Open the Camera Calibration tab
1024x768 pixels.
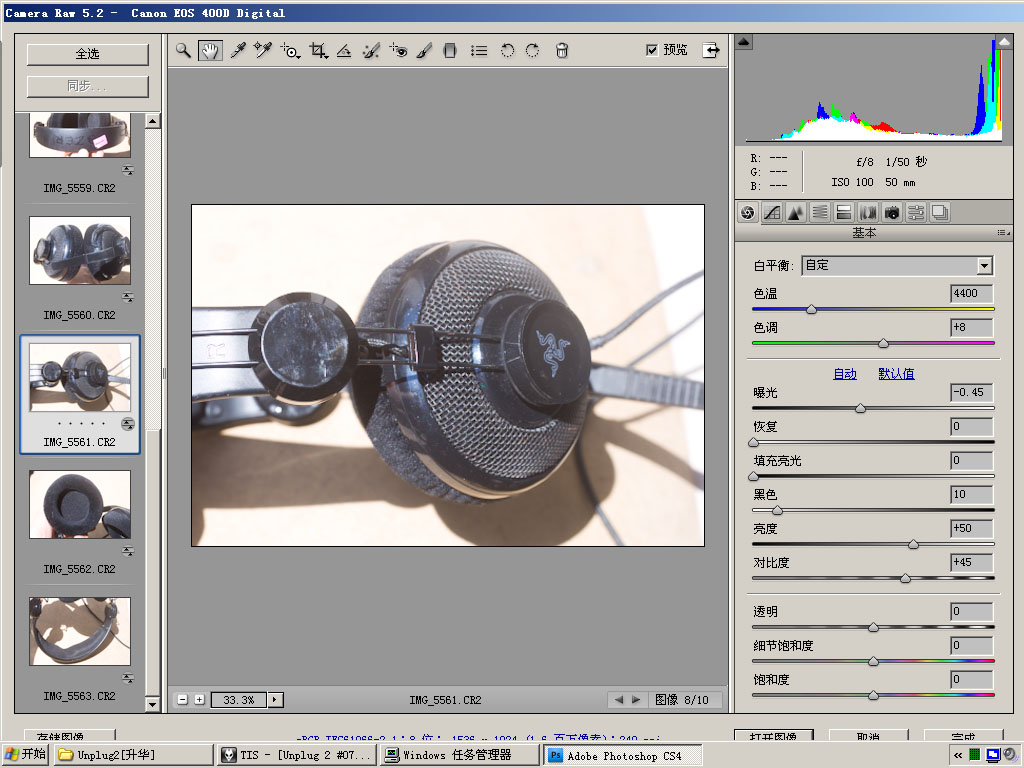click(x=892, y=212)
